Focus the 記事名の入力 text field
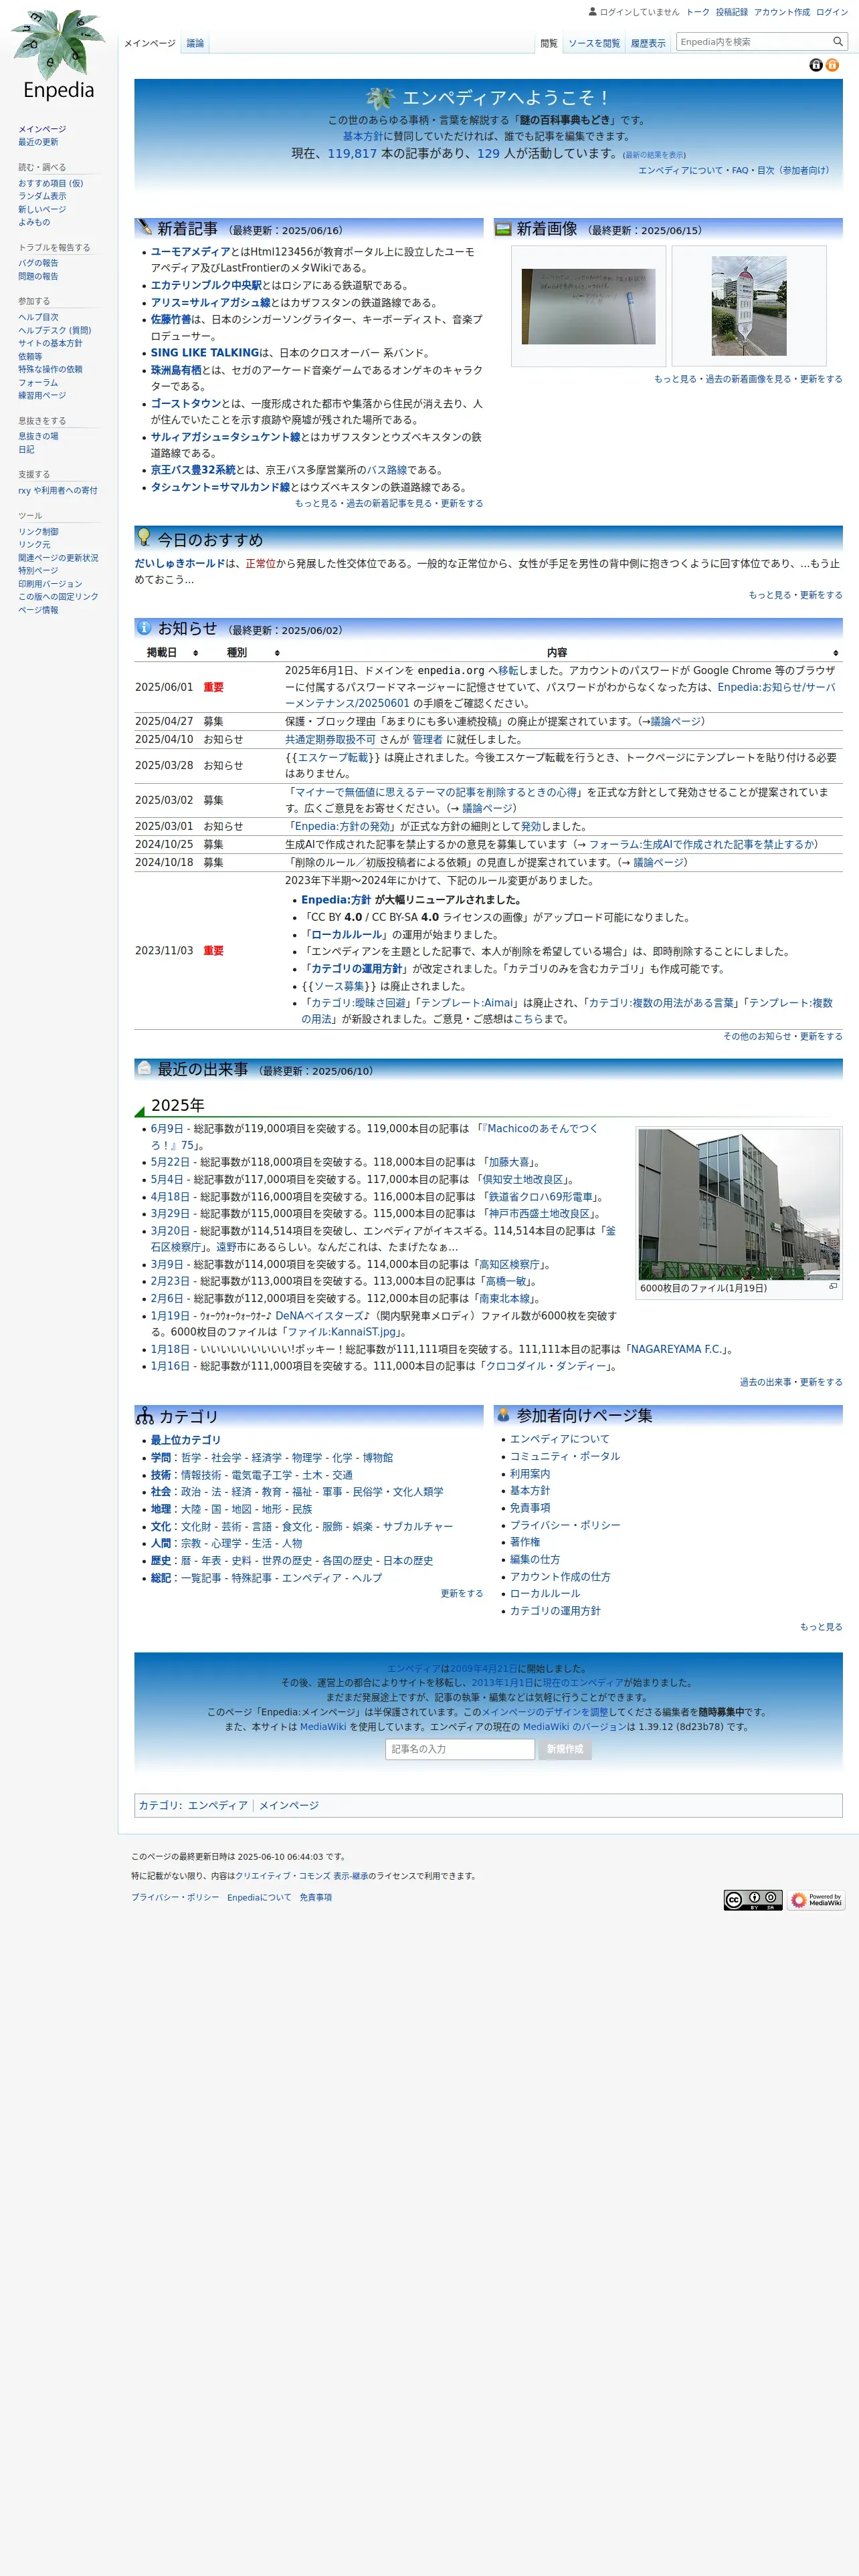859x2576 pixels. [460, 1749]
